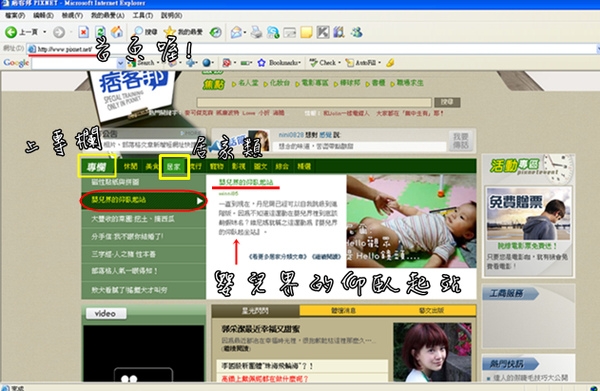
Task: Click the Back button history dropdown arrow
Action: coord(45,32)
